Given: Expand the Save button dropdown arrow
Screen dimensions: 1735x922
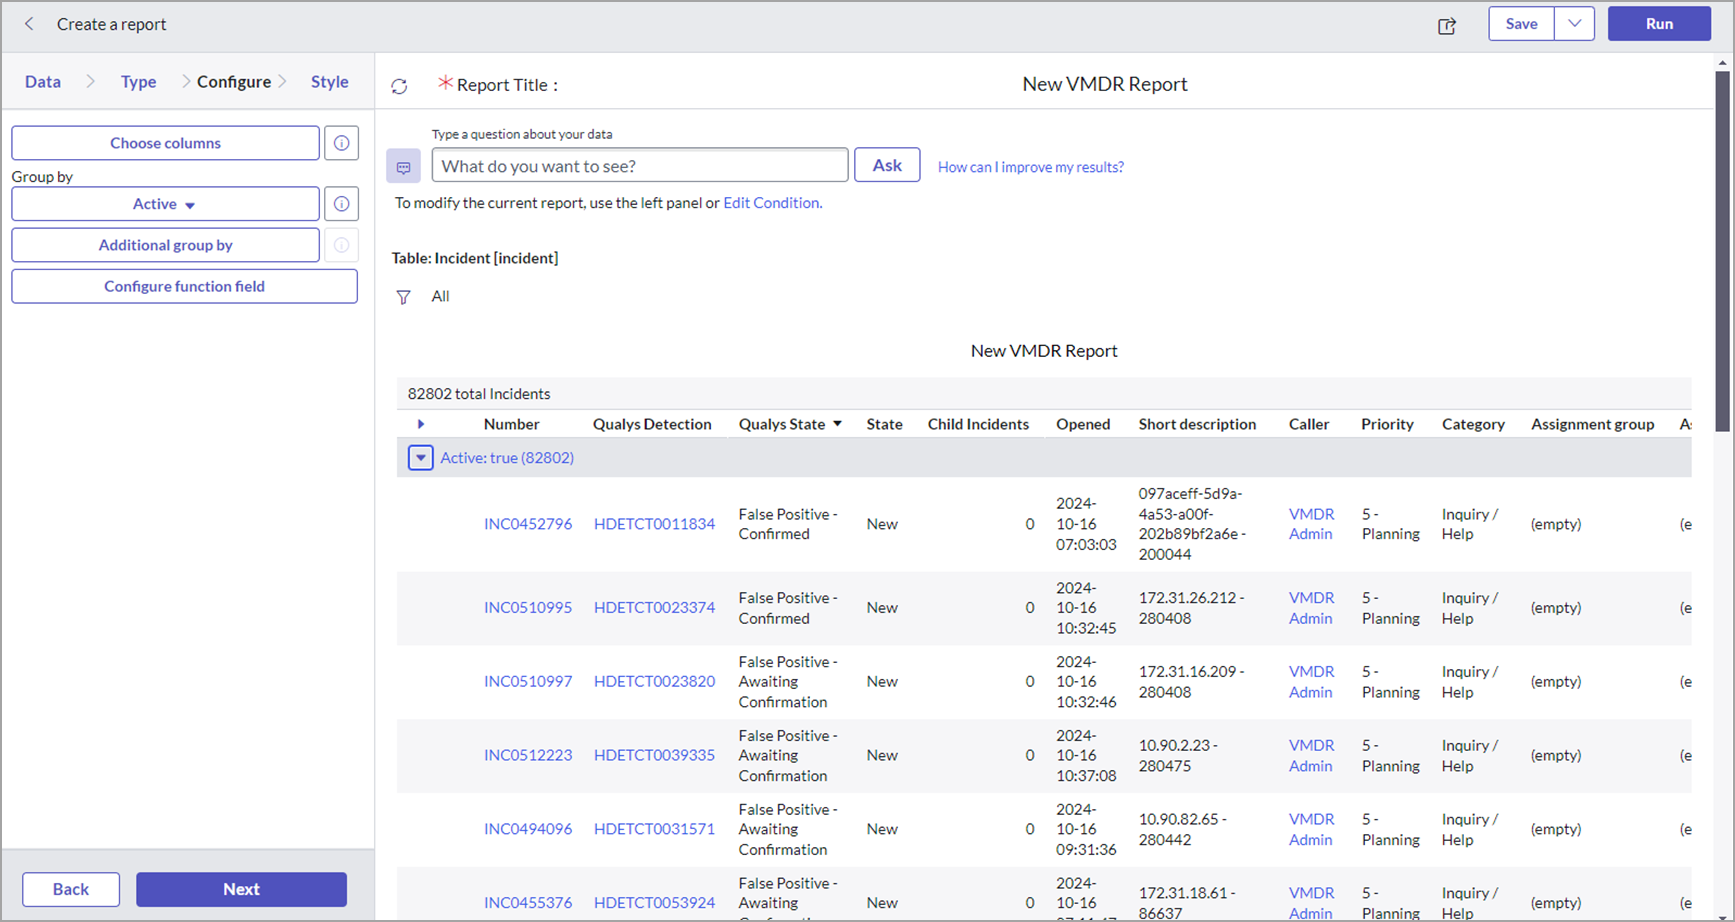Looking at the screenshot, I should pyautogui.click(x=1574, y=23).
